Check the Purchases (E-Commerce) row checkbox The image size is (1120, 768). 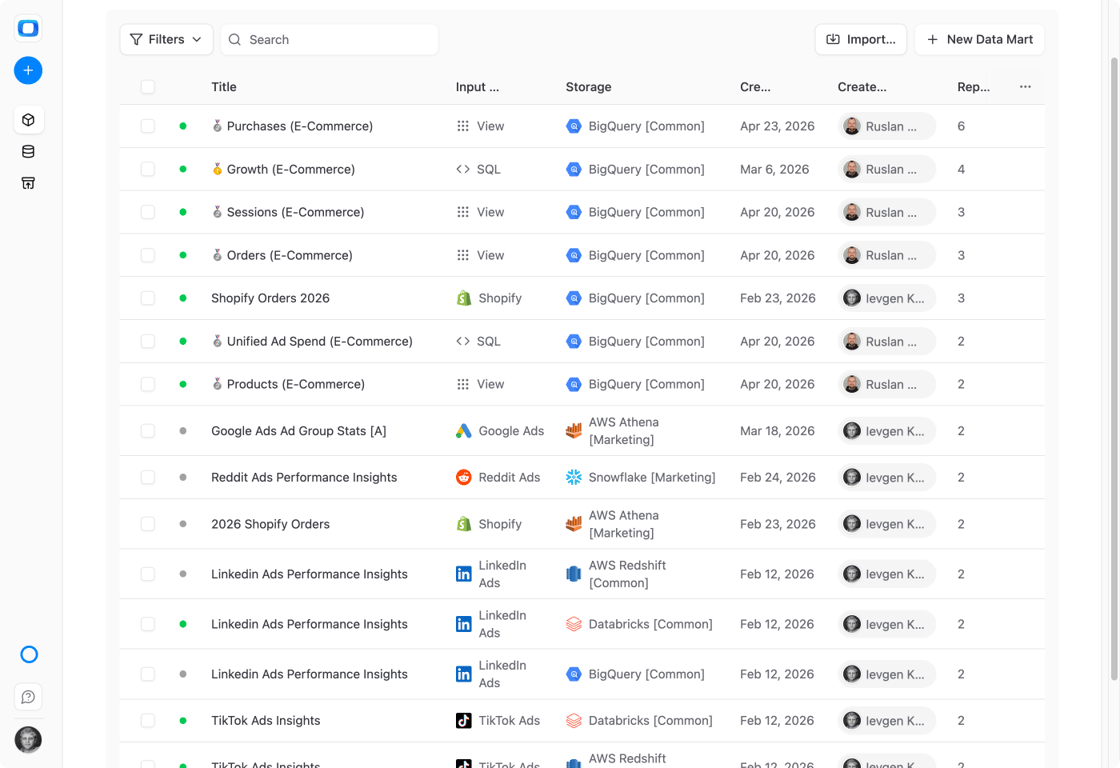pos(148,126)
